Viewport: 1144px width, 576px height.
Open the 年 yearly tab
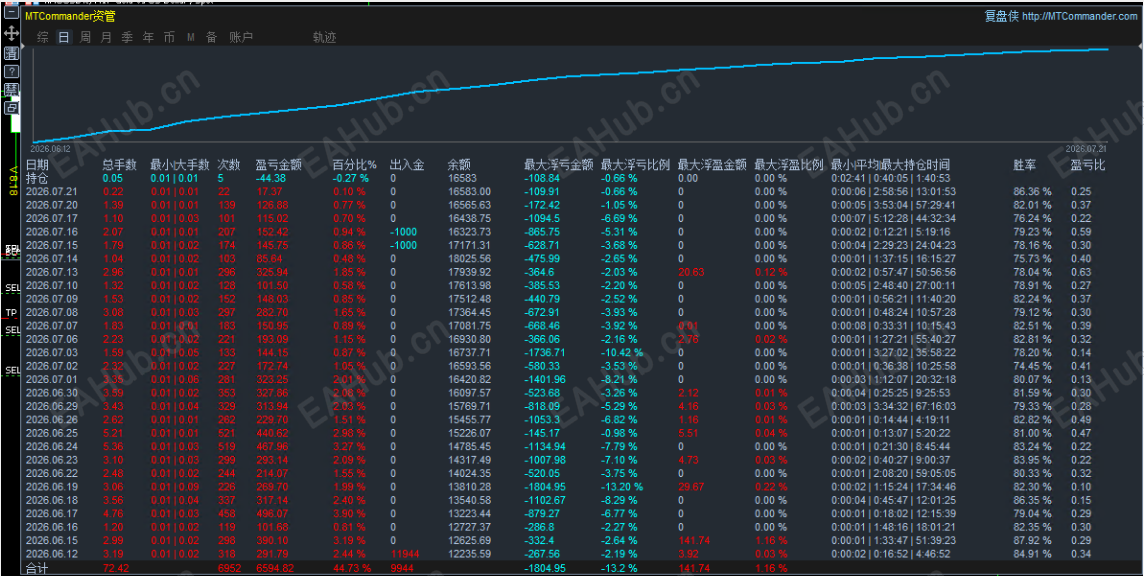click(x=149, y=37)
